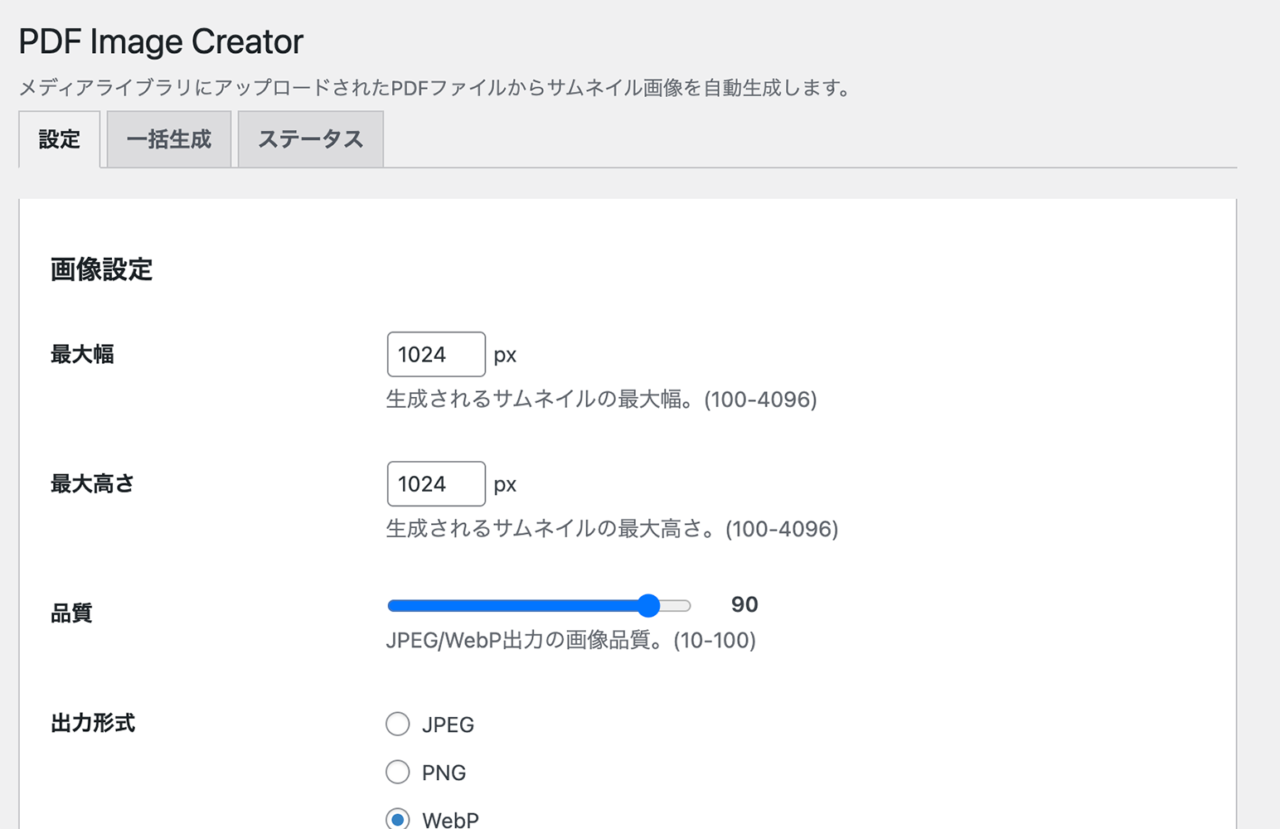Select the WebP radio button
The image size is (1280, 829).
click(397, 818)
